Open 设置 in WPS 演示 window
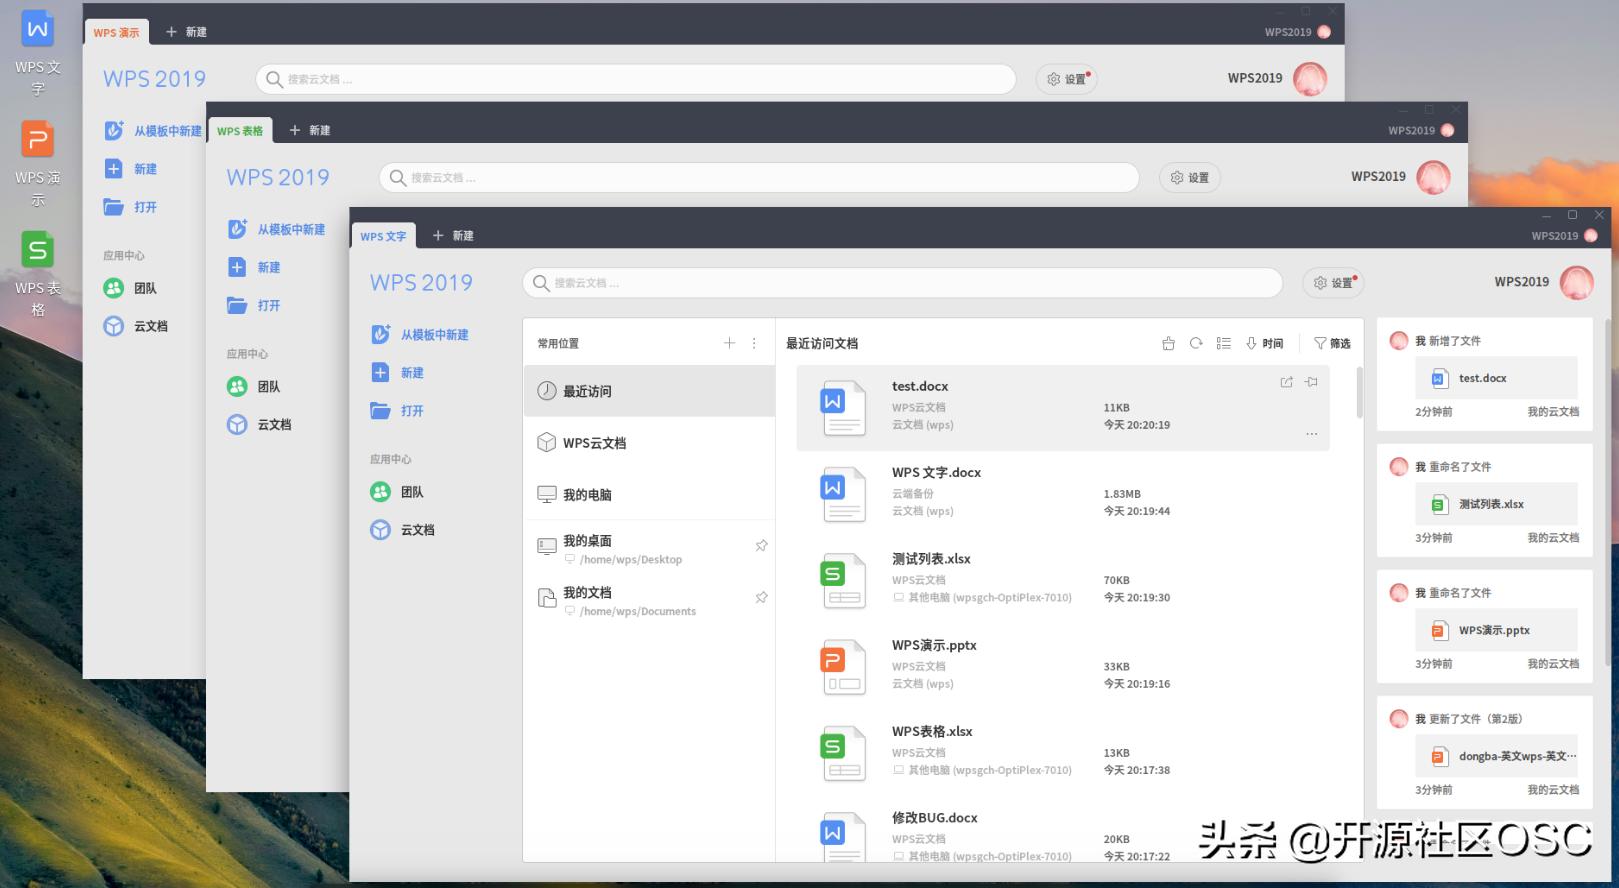The height and width of the screenshot is (888, 1619). coord(1066,79)
